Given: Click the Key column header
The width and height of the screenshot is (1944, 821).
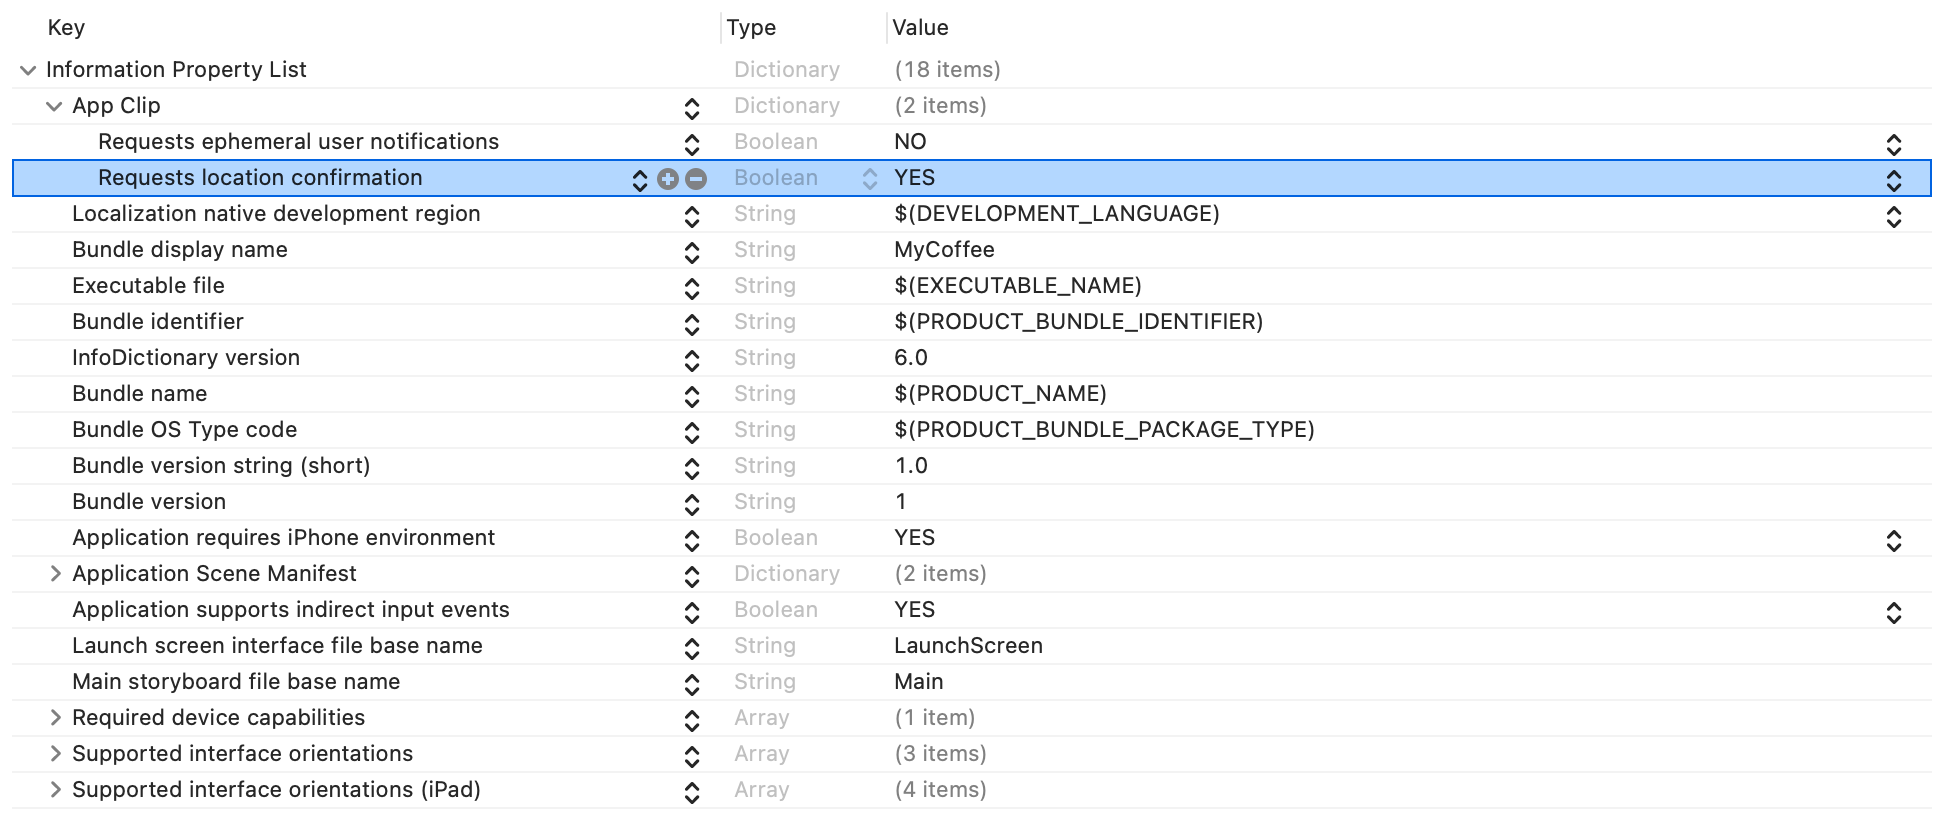Looking at the screenshot, I should point(66,28).
